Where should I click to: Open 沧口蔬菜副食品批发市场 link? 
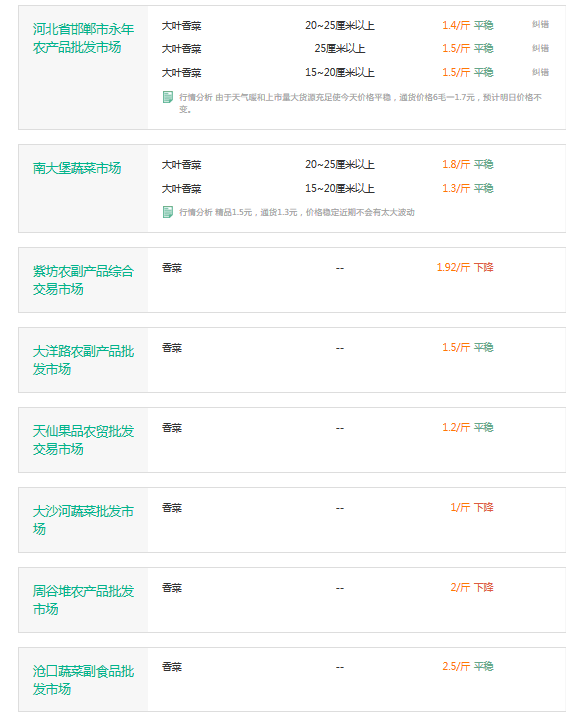(x=83, y=680)
